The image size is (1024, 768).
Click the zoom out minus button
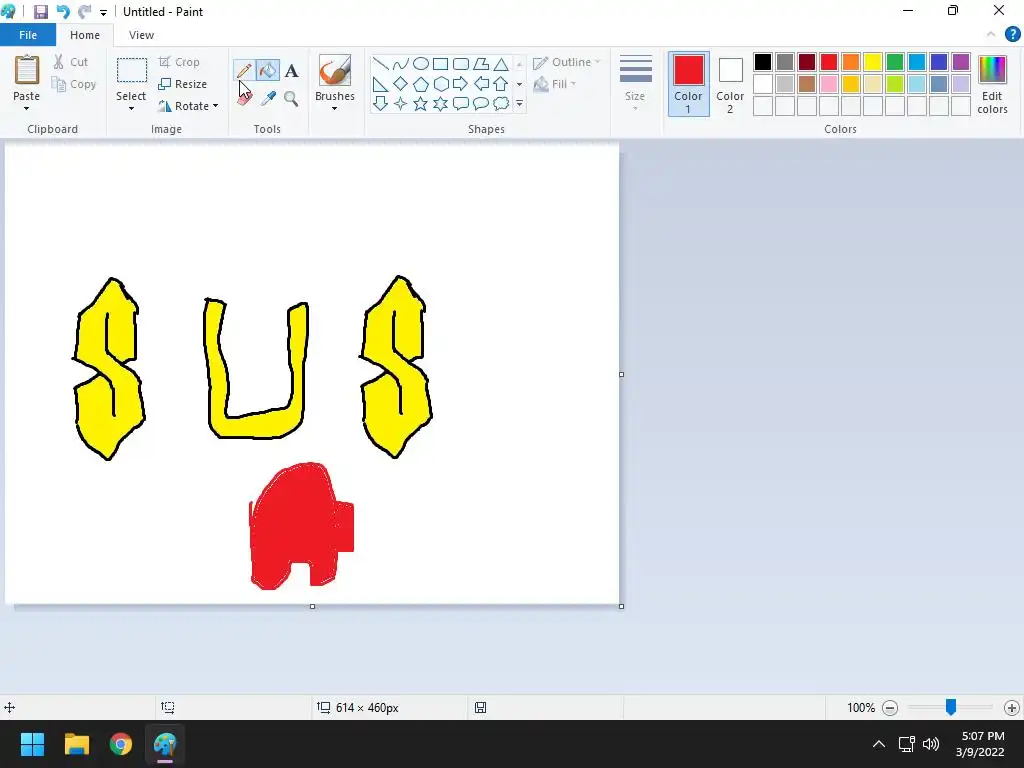[x=889, y=708]
